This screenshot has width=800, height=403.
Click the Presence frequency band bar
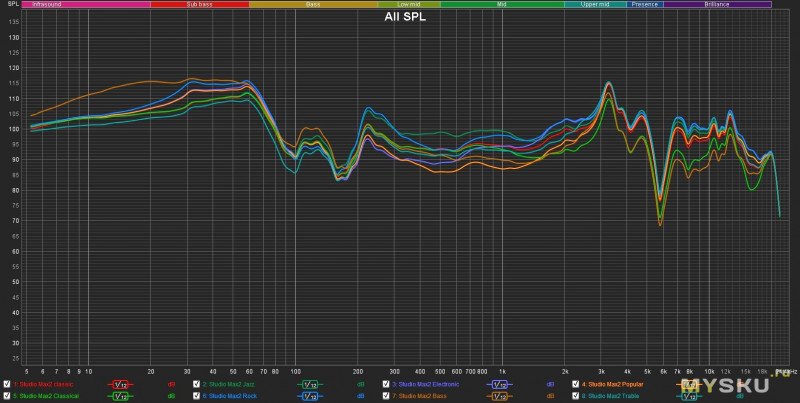[645, 4]
